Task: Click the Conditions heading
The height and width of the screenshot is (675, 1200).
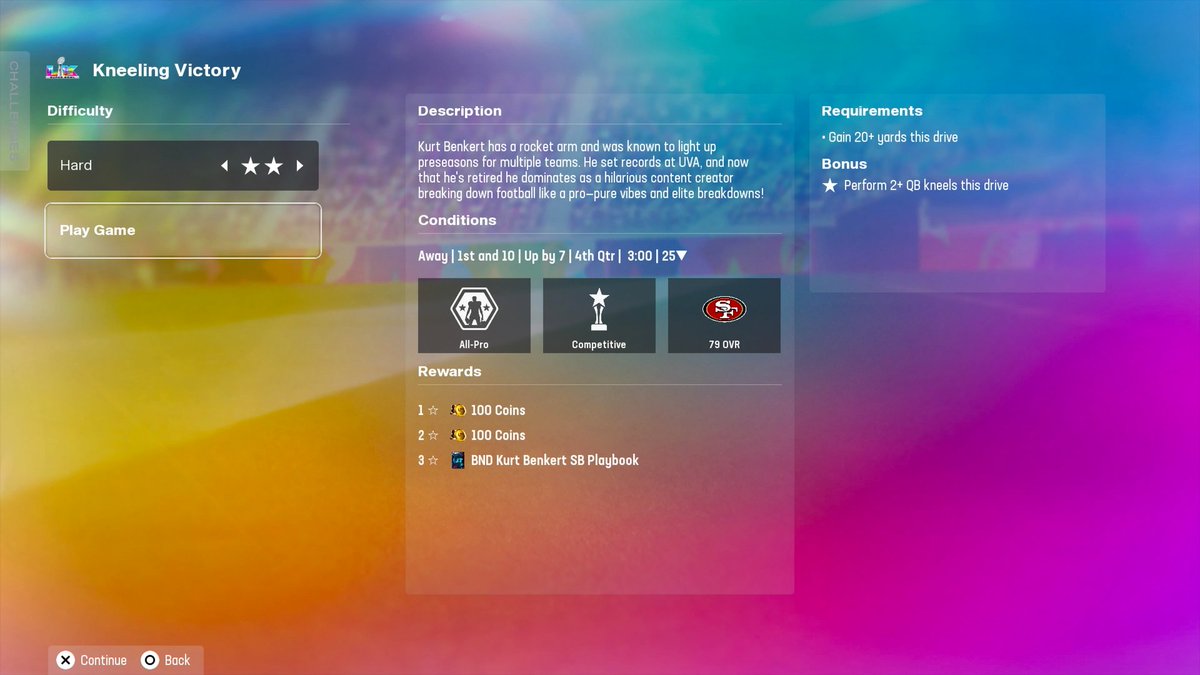Action: point(457,220)
